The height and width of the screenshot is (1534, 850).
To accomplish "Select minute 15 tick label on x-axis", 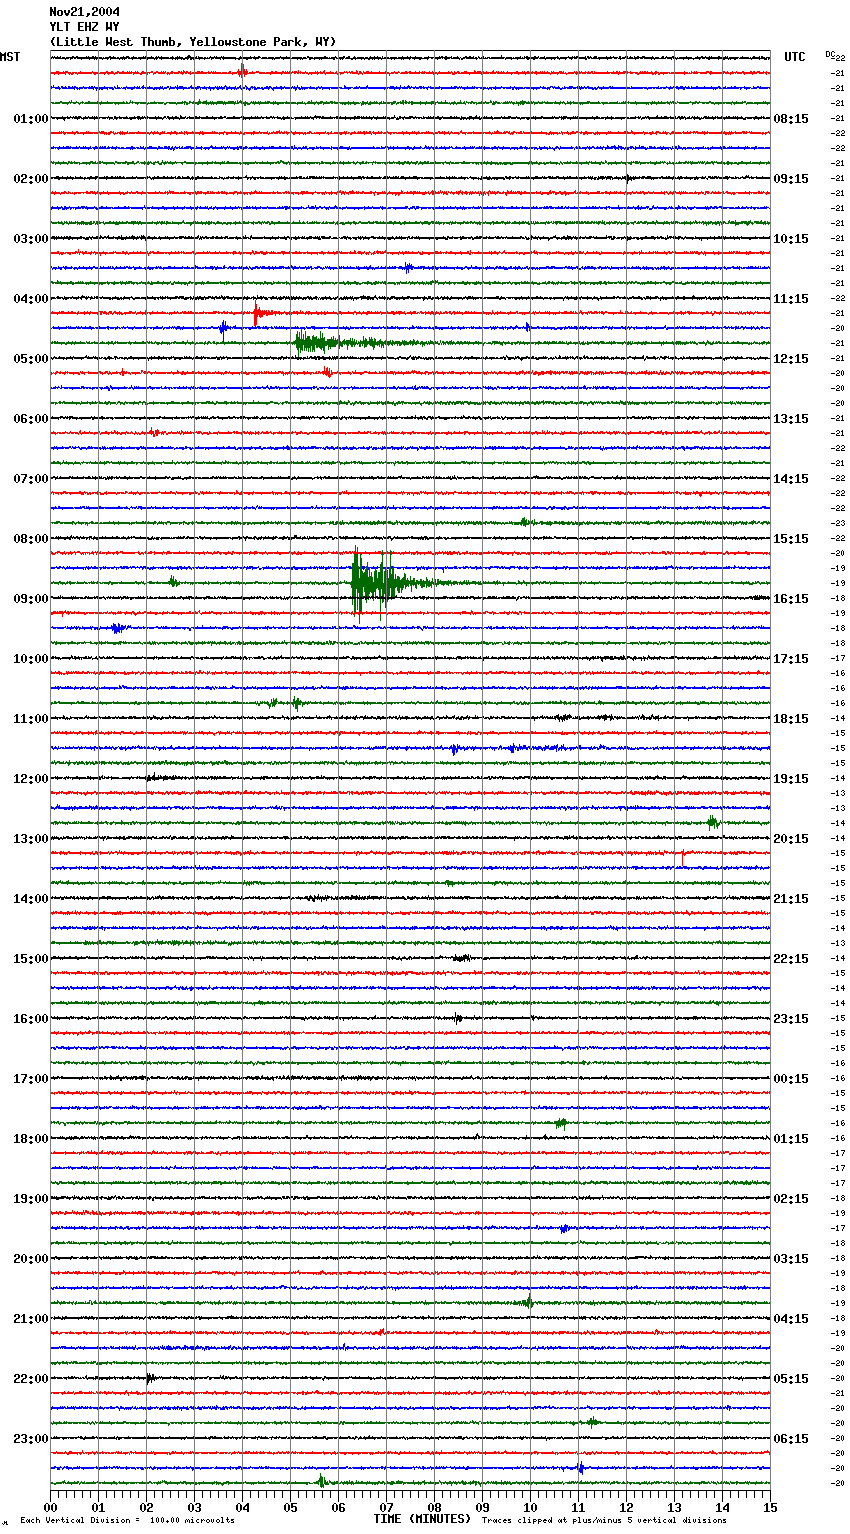I will pos(770,1506).
